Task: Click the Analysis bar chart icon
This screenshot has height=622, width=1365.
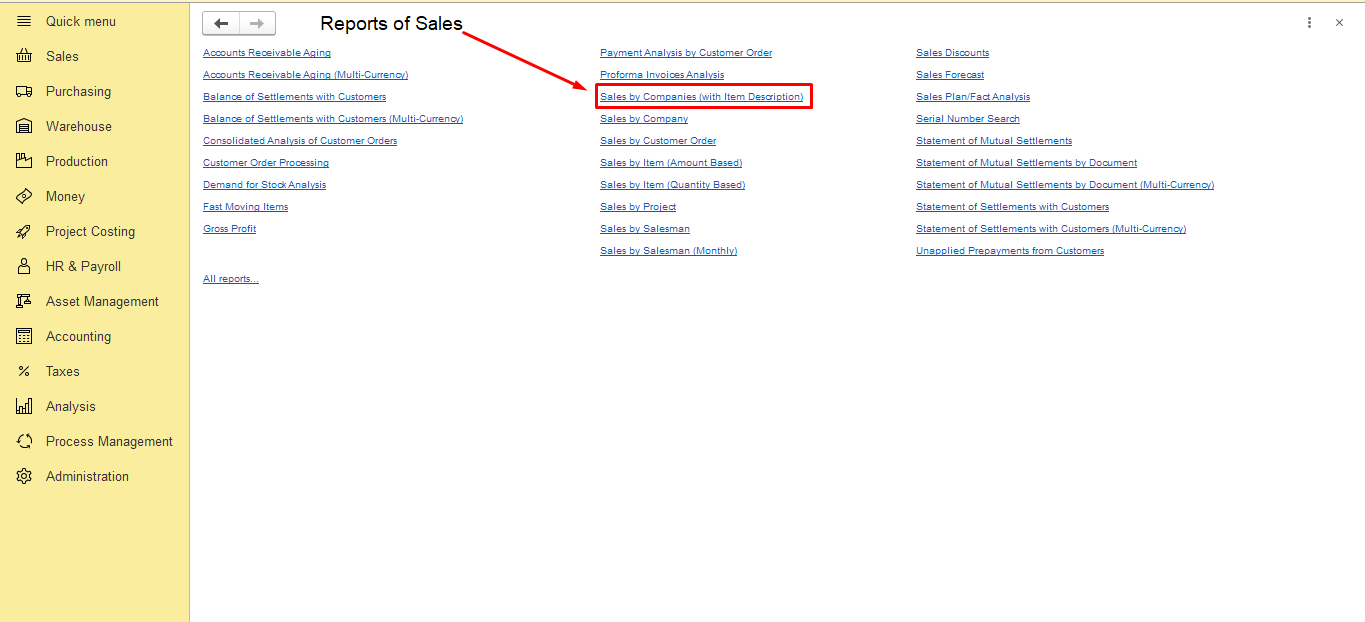Action: [24, 407]
